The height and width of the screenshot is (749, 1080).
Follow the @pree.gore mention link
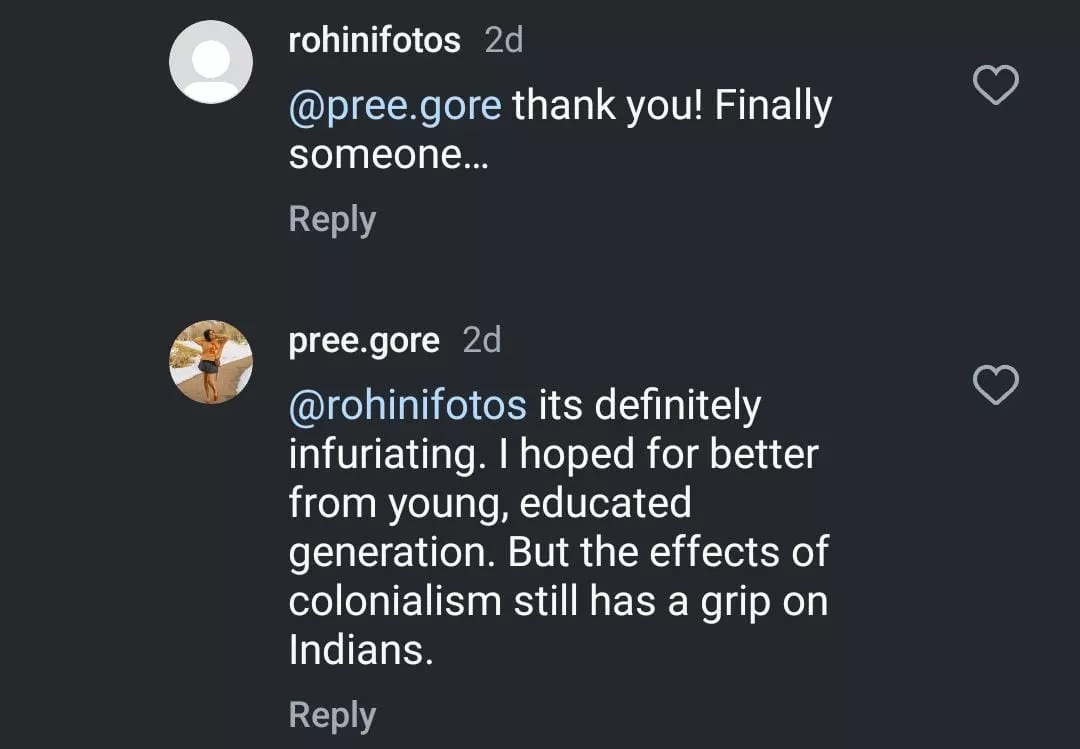(395, 106)
